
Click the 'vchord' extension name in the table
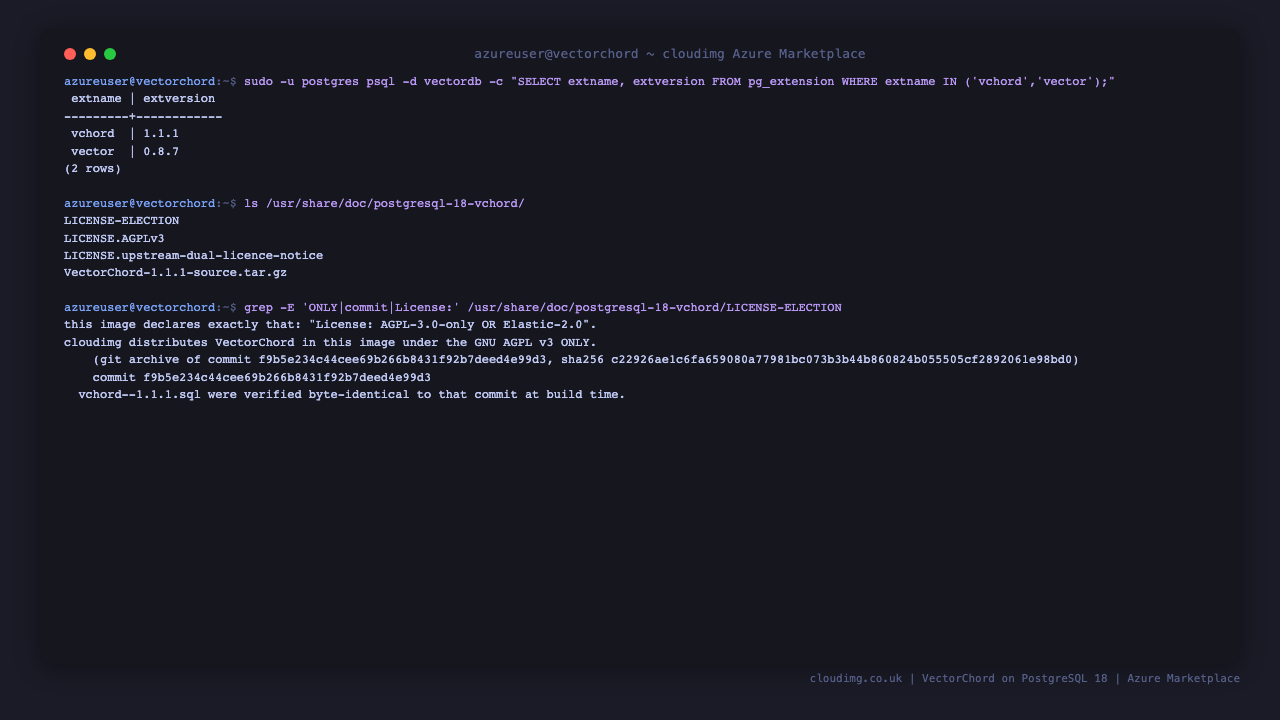[x=93, y=134]
